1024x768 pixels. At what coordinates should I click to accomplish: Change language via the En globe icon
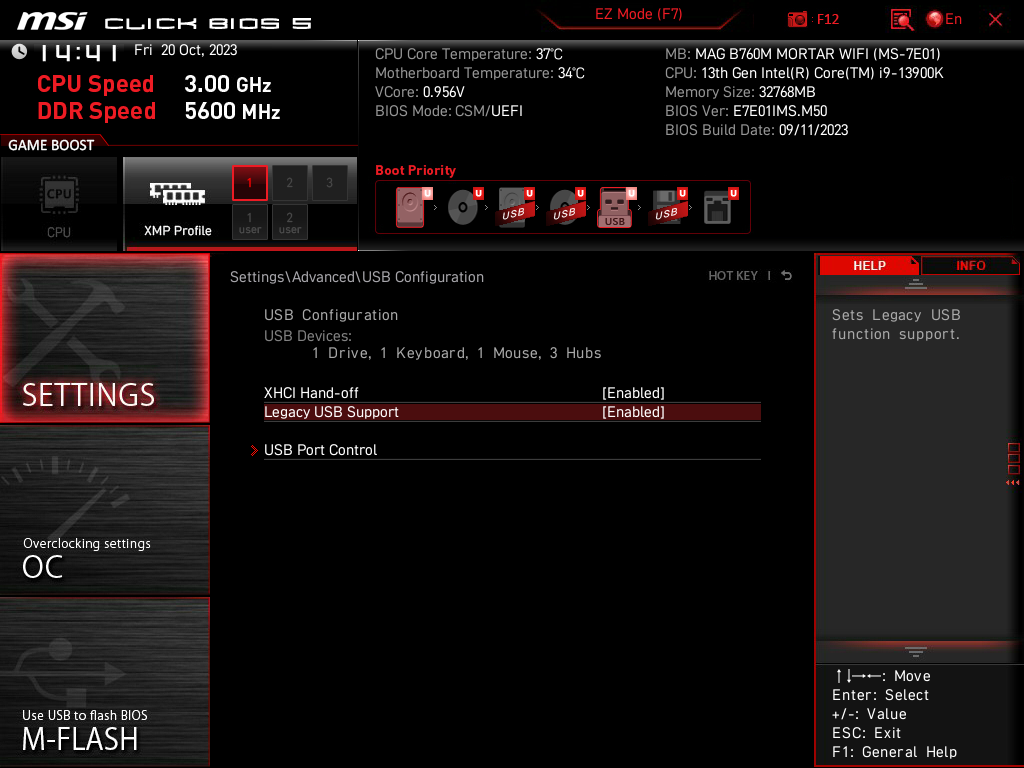click(944, 20)
